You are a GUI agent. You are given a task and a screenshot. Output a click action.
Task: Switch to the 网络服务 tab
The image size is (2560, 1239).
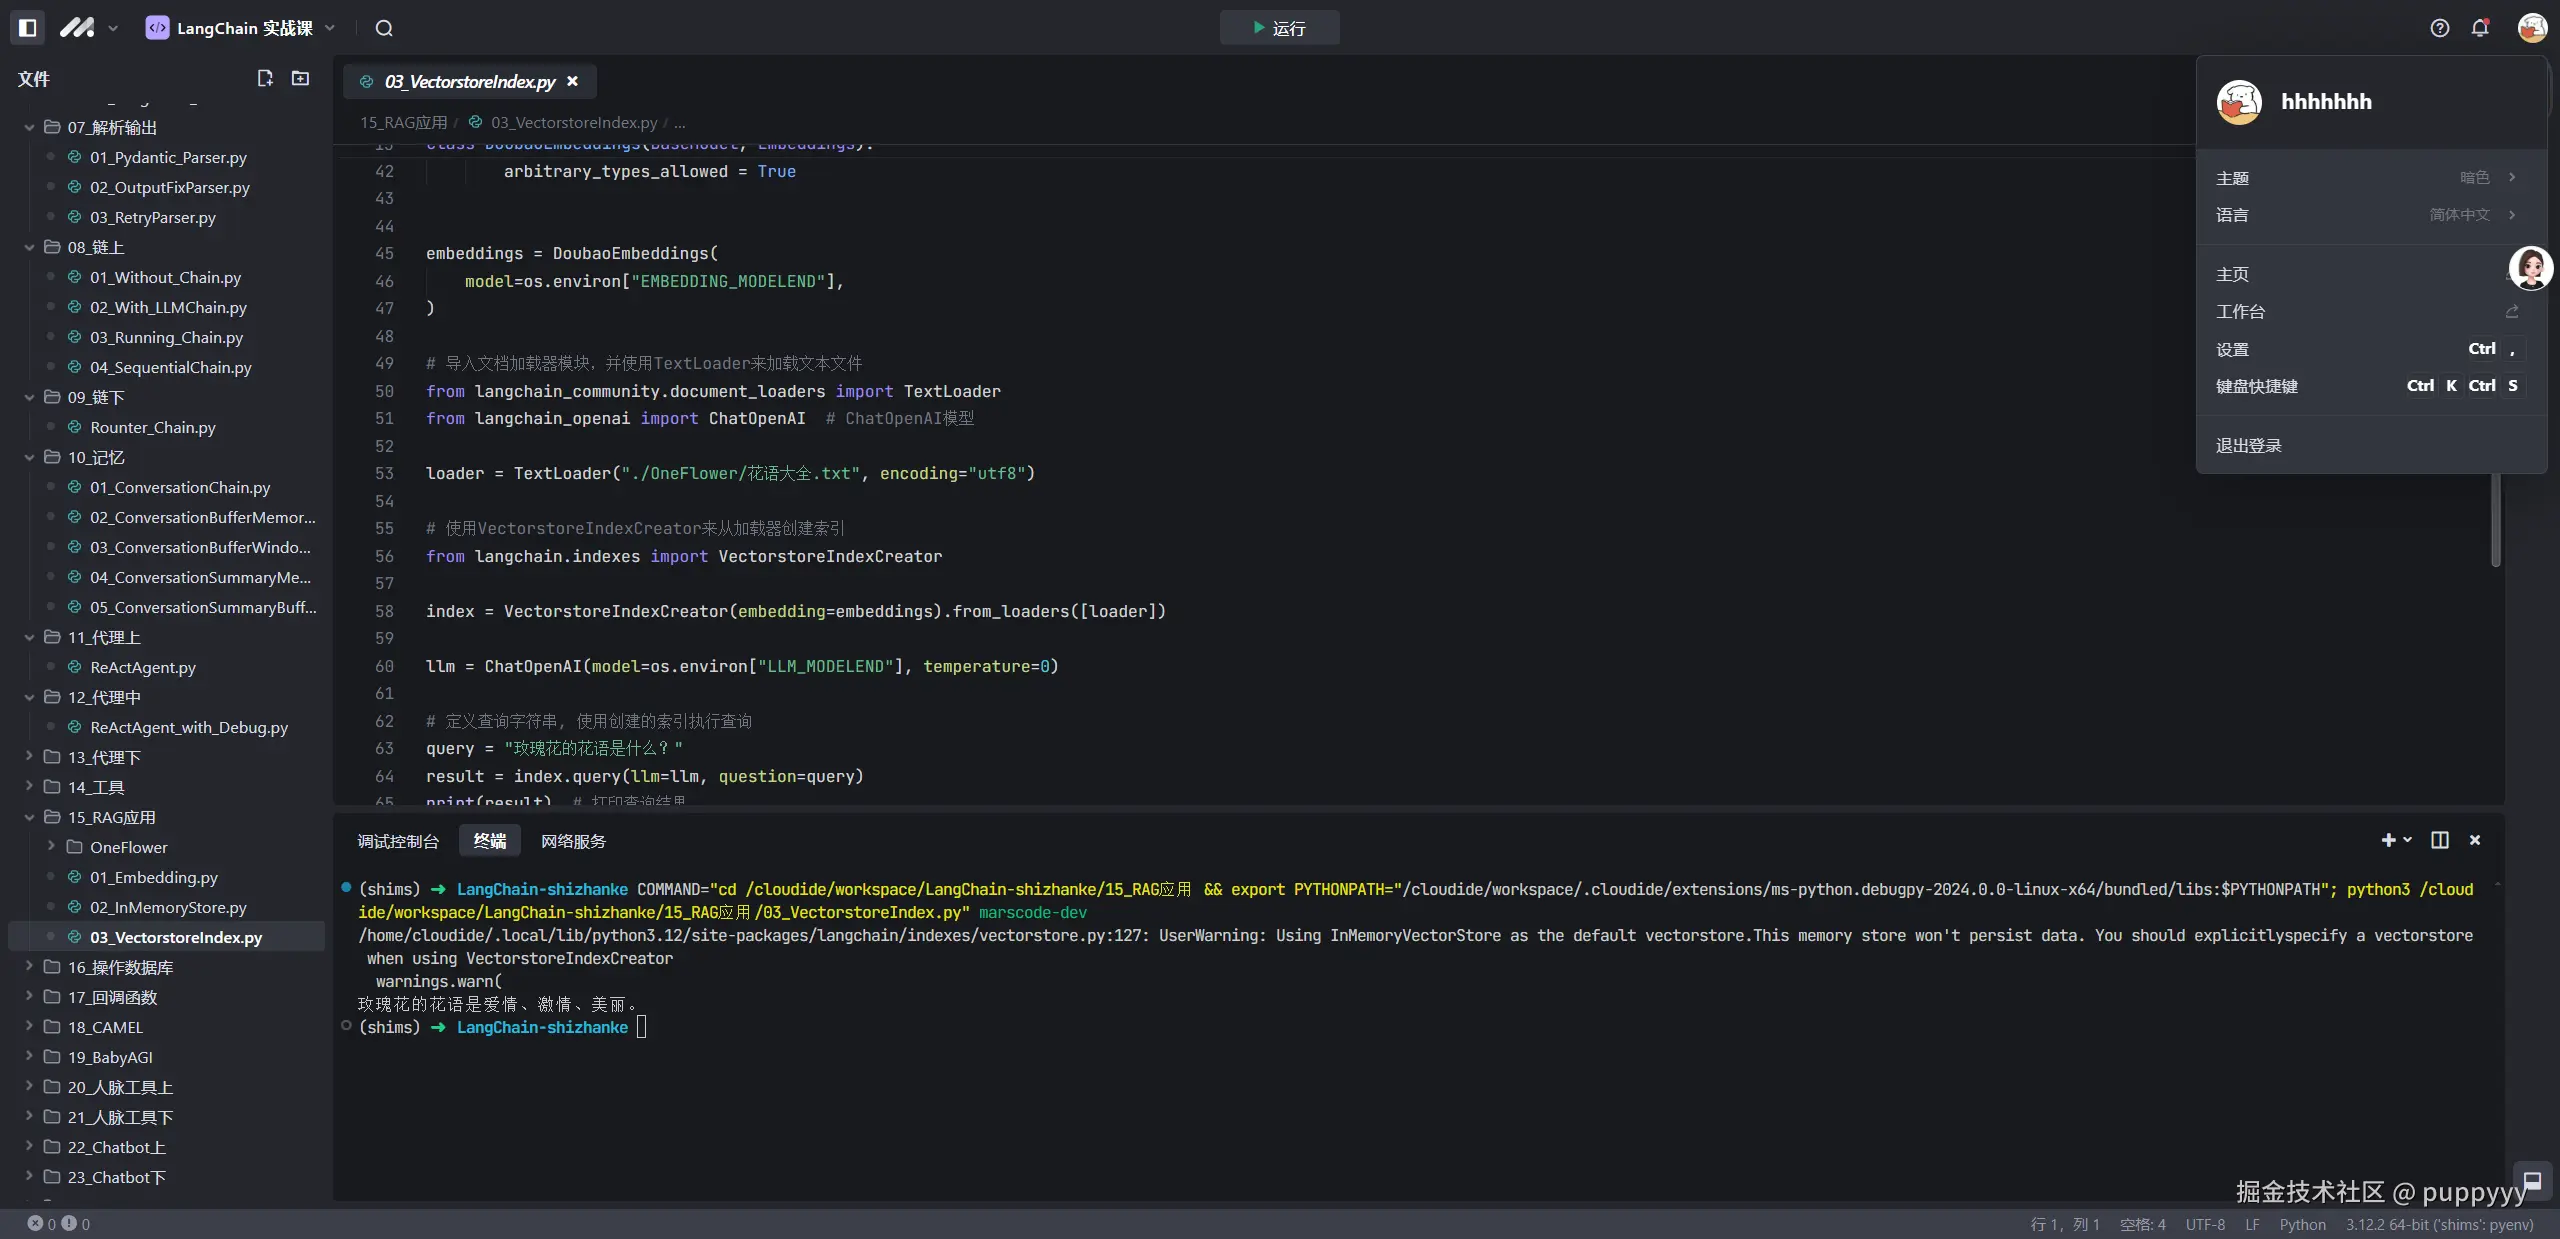tap(573, 841)
